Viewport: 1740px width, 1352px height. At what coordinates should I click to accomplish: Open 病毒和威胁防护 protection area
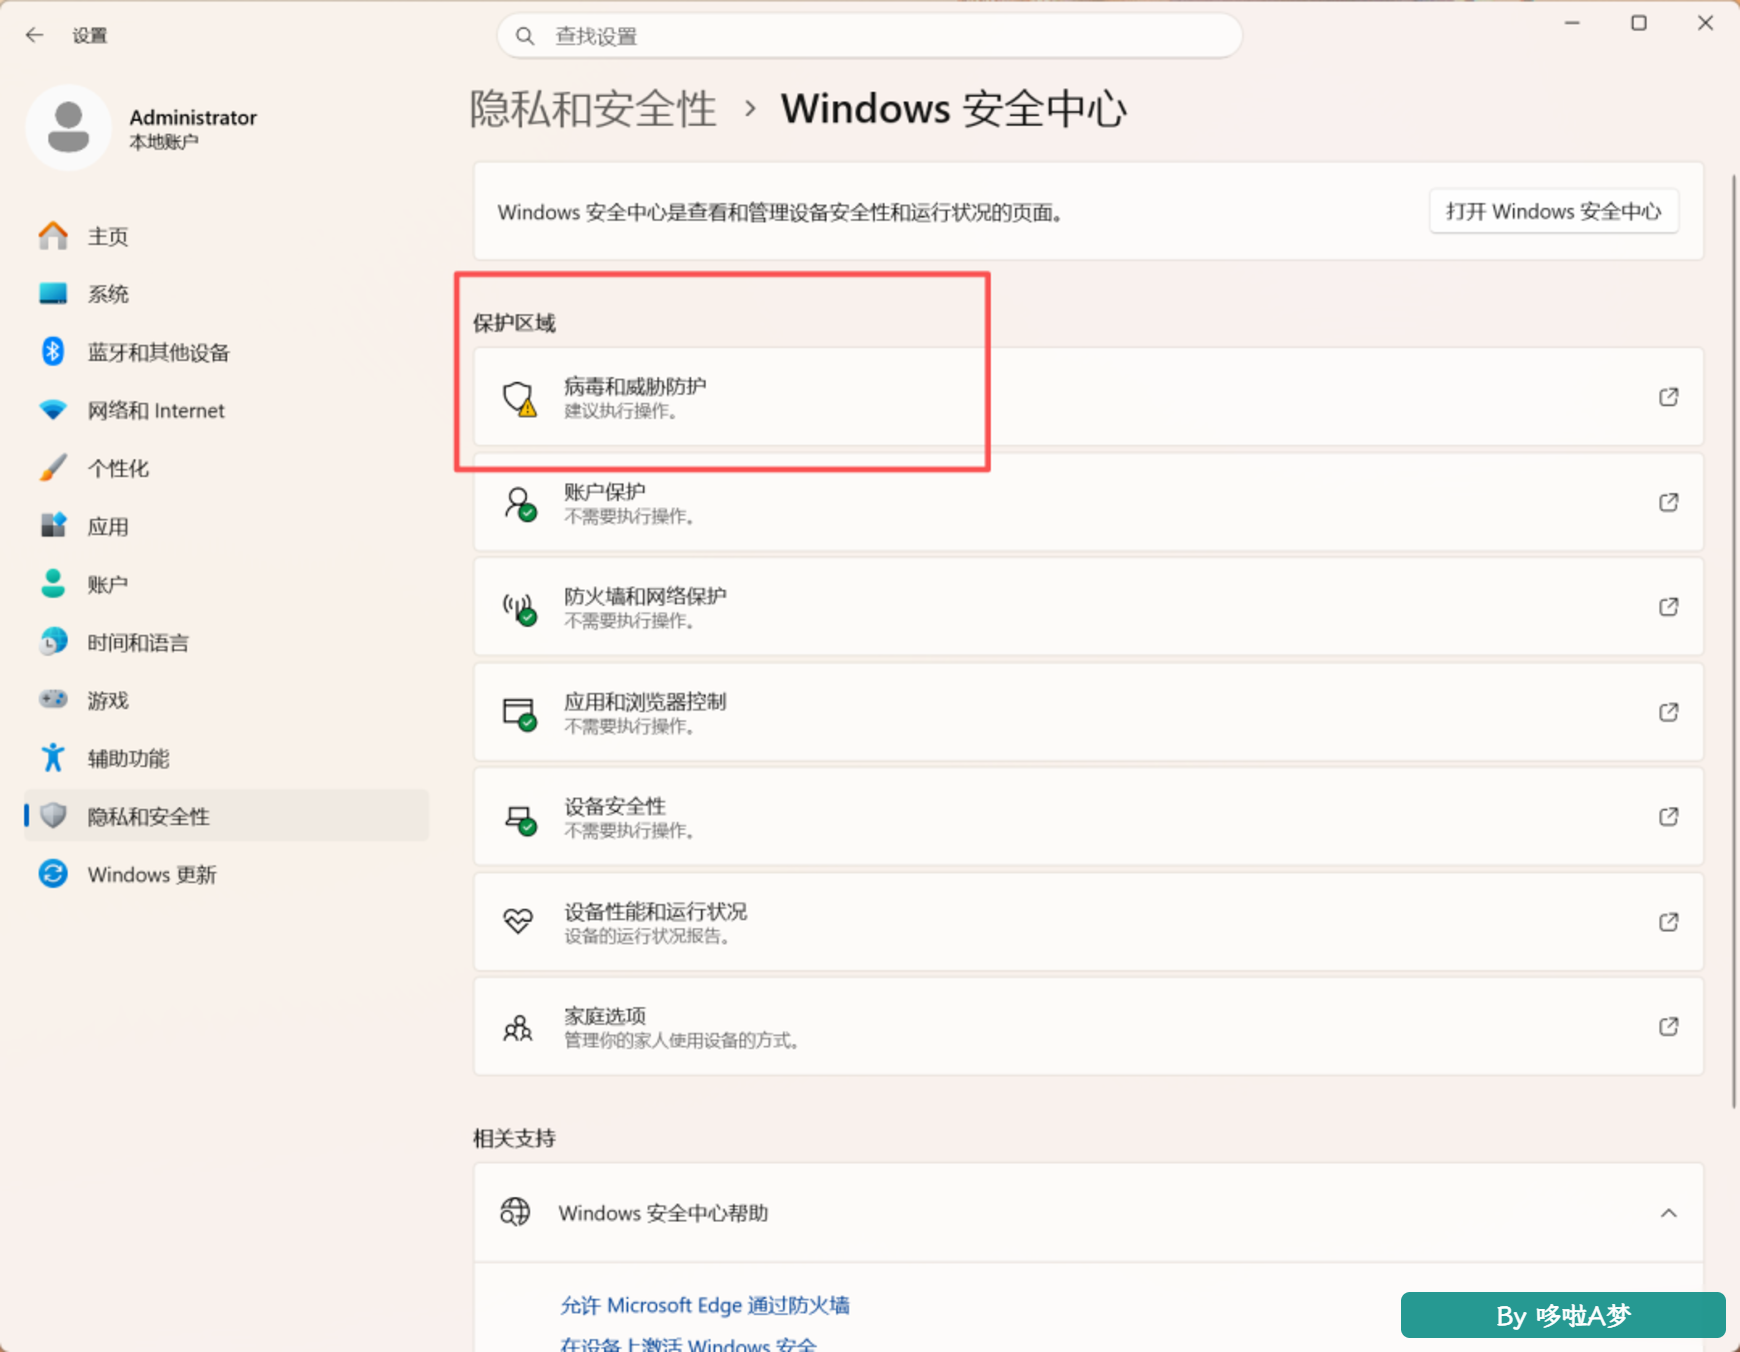click(1088, 397)
